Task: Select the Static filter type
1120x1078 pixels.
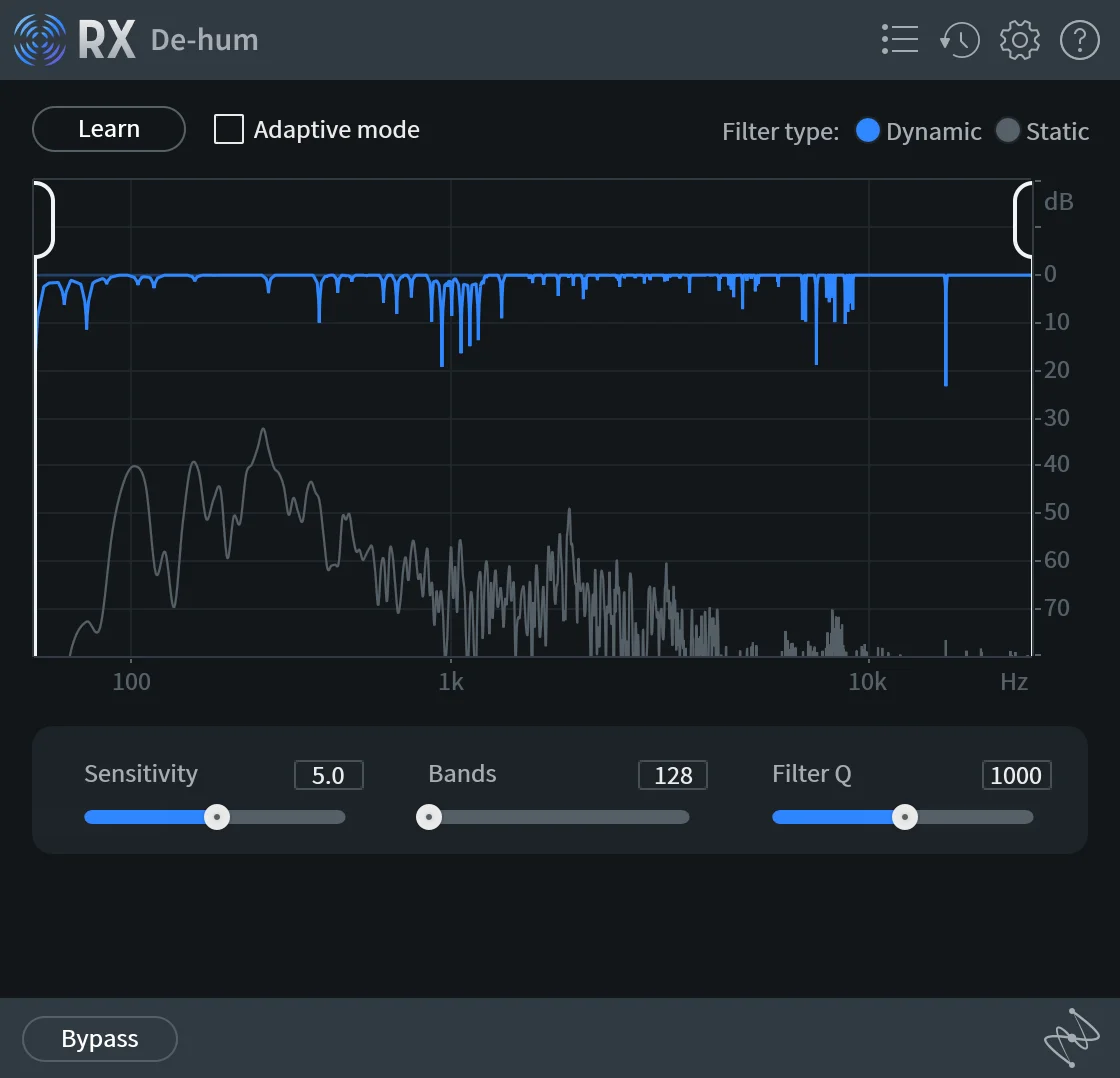Action: [x=1007, y=130]
